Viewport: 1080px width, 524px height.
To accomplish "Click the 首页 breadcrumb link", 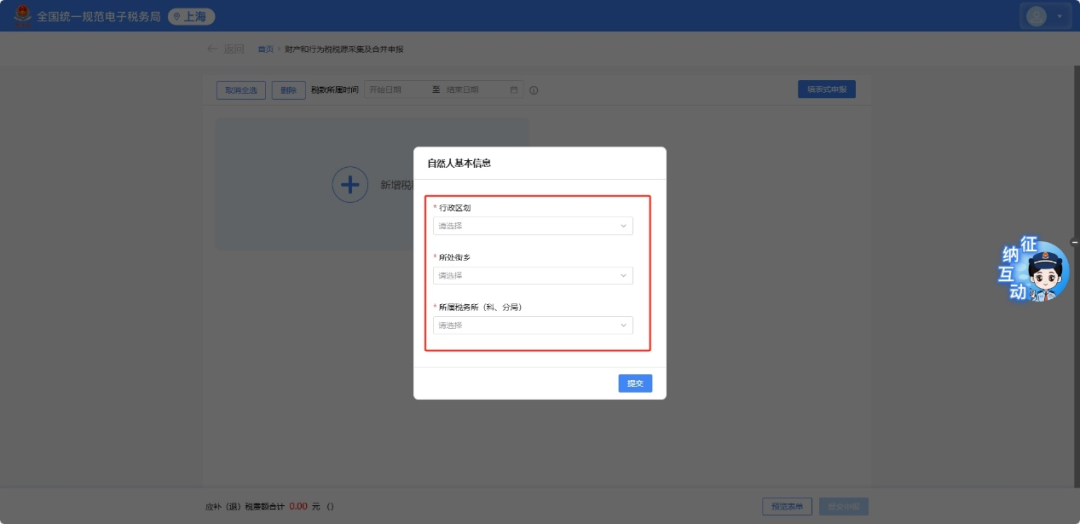I will coord(265,49).
